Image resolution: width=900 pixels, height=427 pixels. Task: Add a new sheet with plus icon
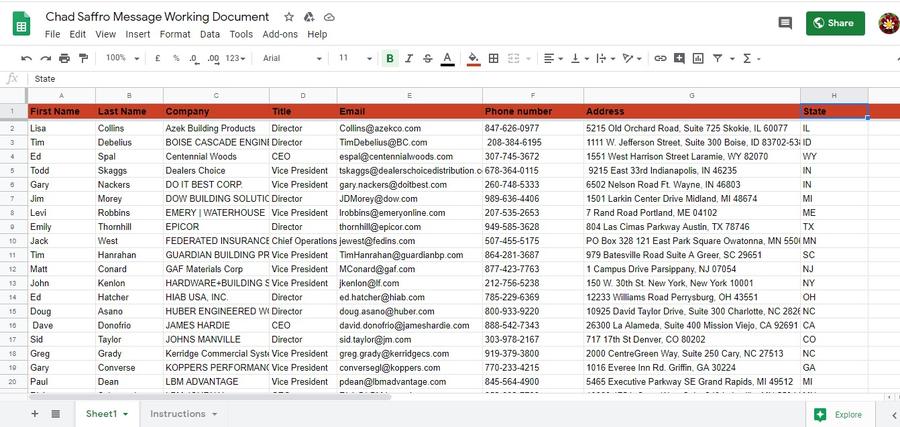[x=35, y=414]
